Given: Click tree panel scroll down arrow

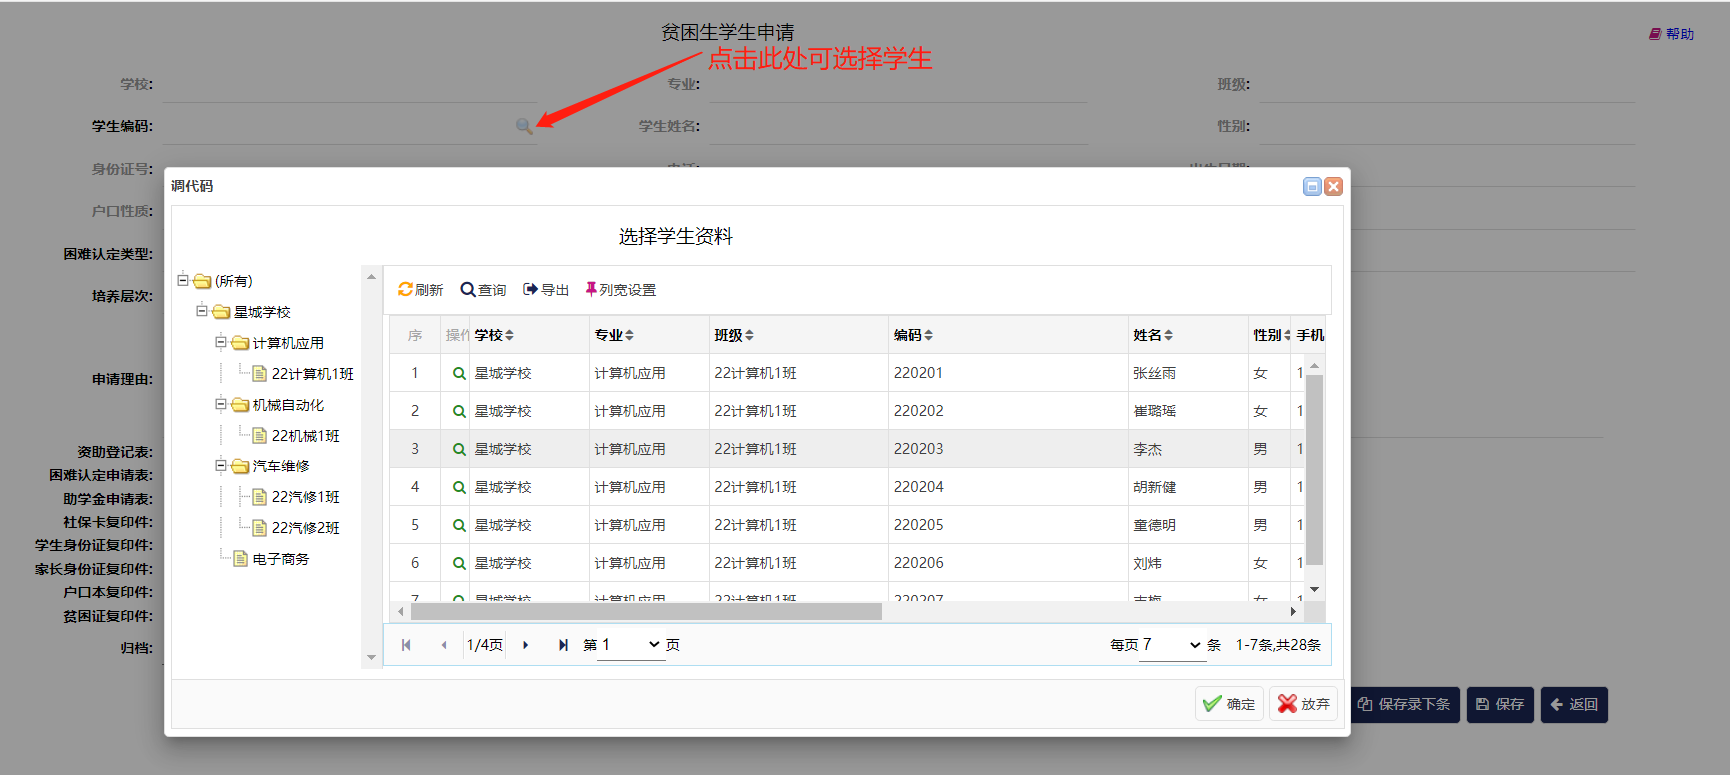Looking at the screenshot, I should click(371, 658).
